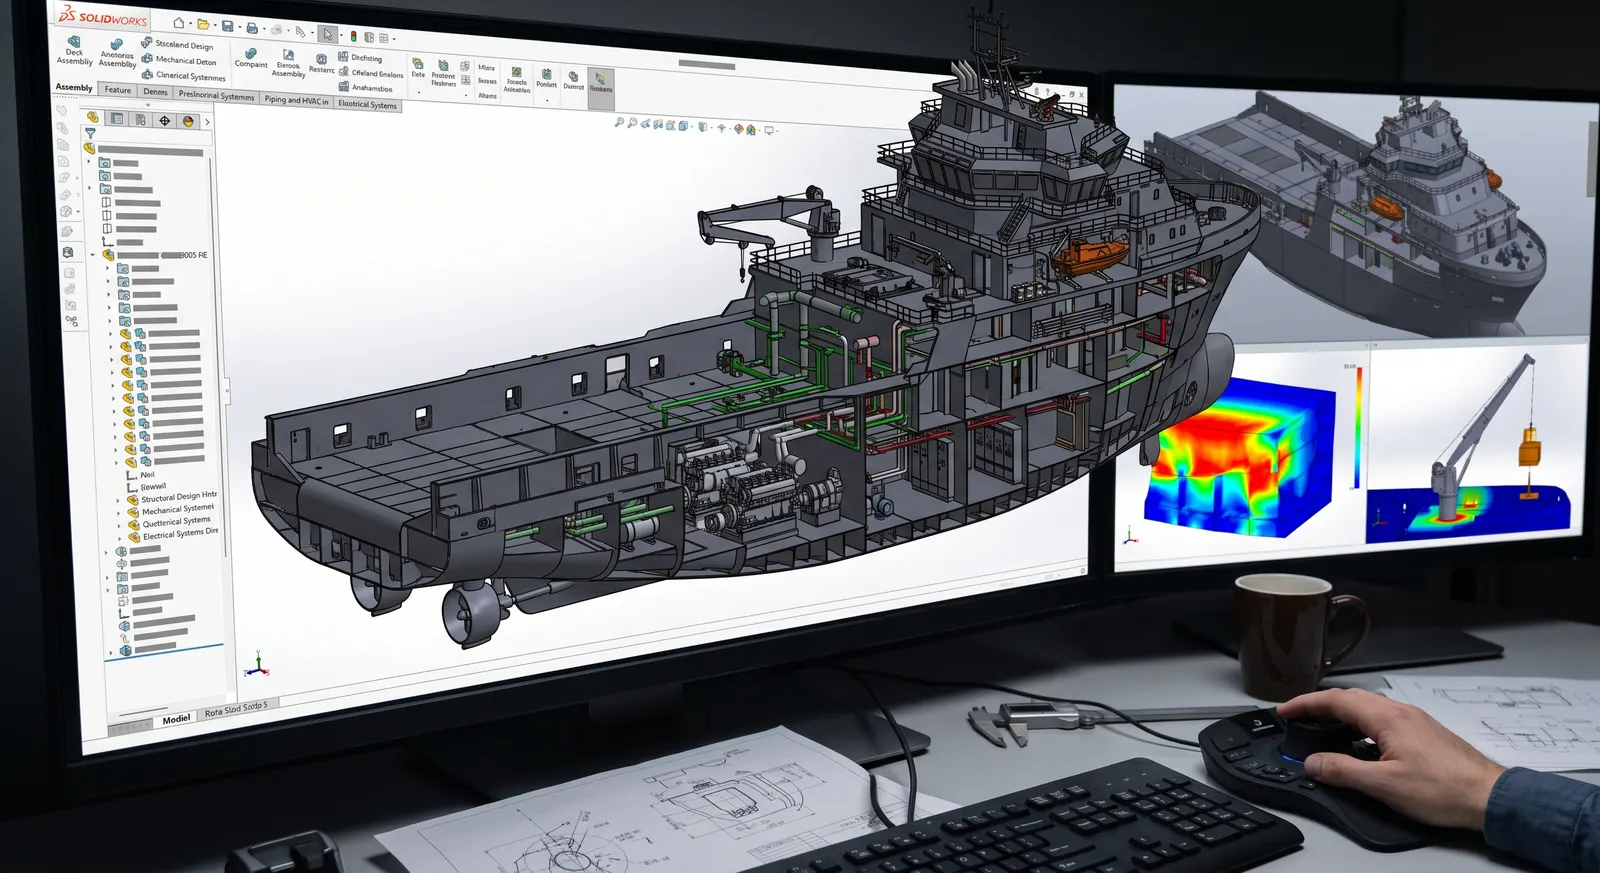Click the Home icon in the quick-access toolbar

click(x=179, y=23)
